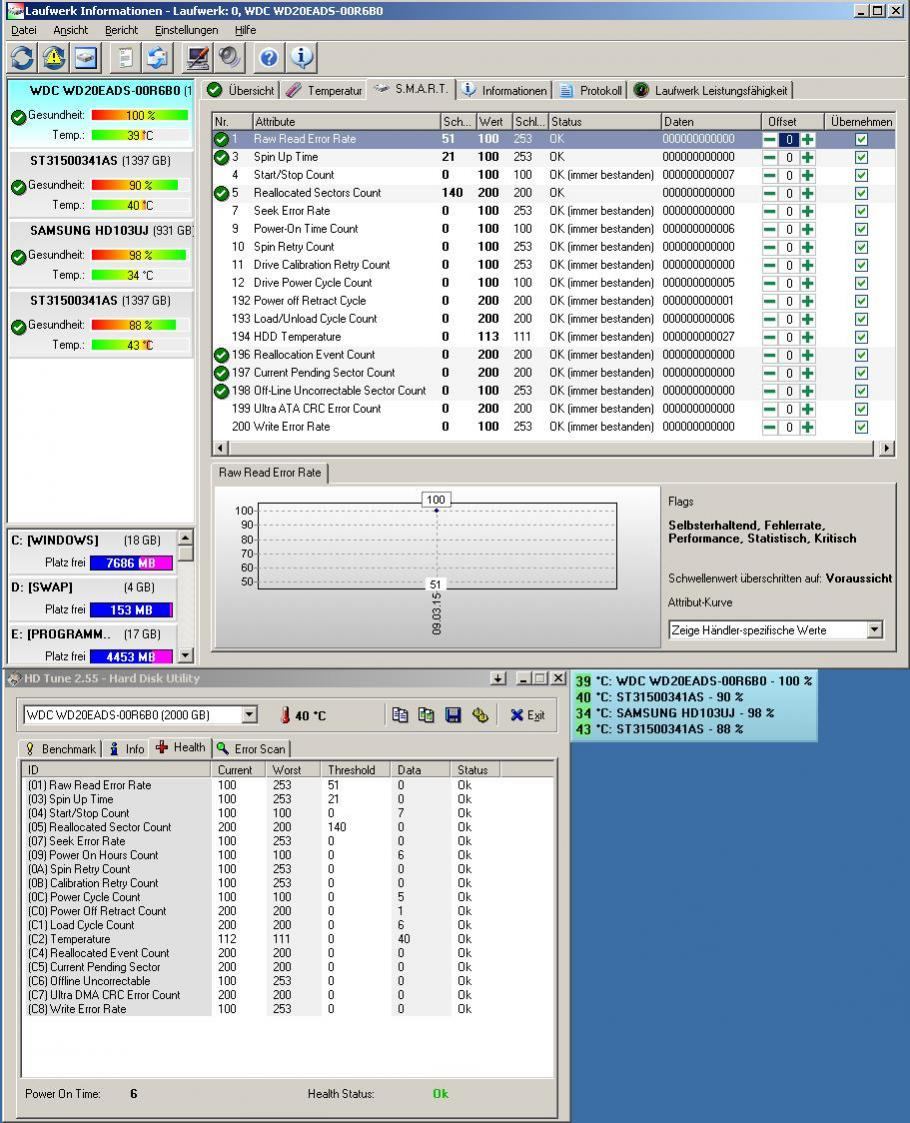Click green plus in HDD Temperature row
Image resolution: width=910 pixels, height=1123 pixels.
[x=808, y=337]
